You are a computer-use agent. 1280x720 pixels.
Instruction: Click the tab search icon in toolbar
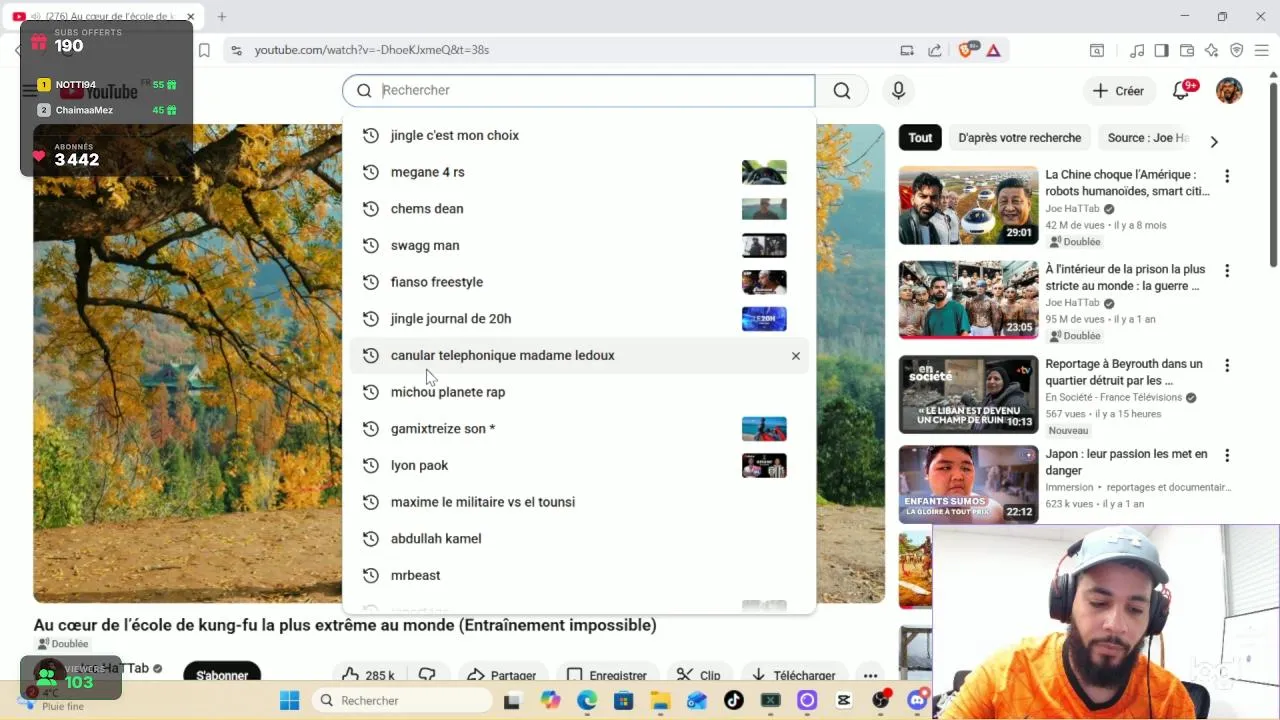click(1097, 50)
